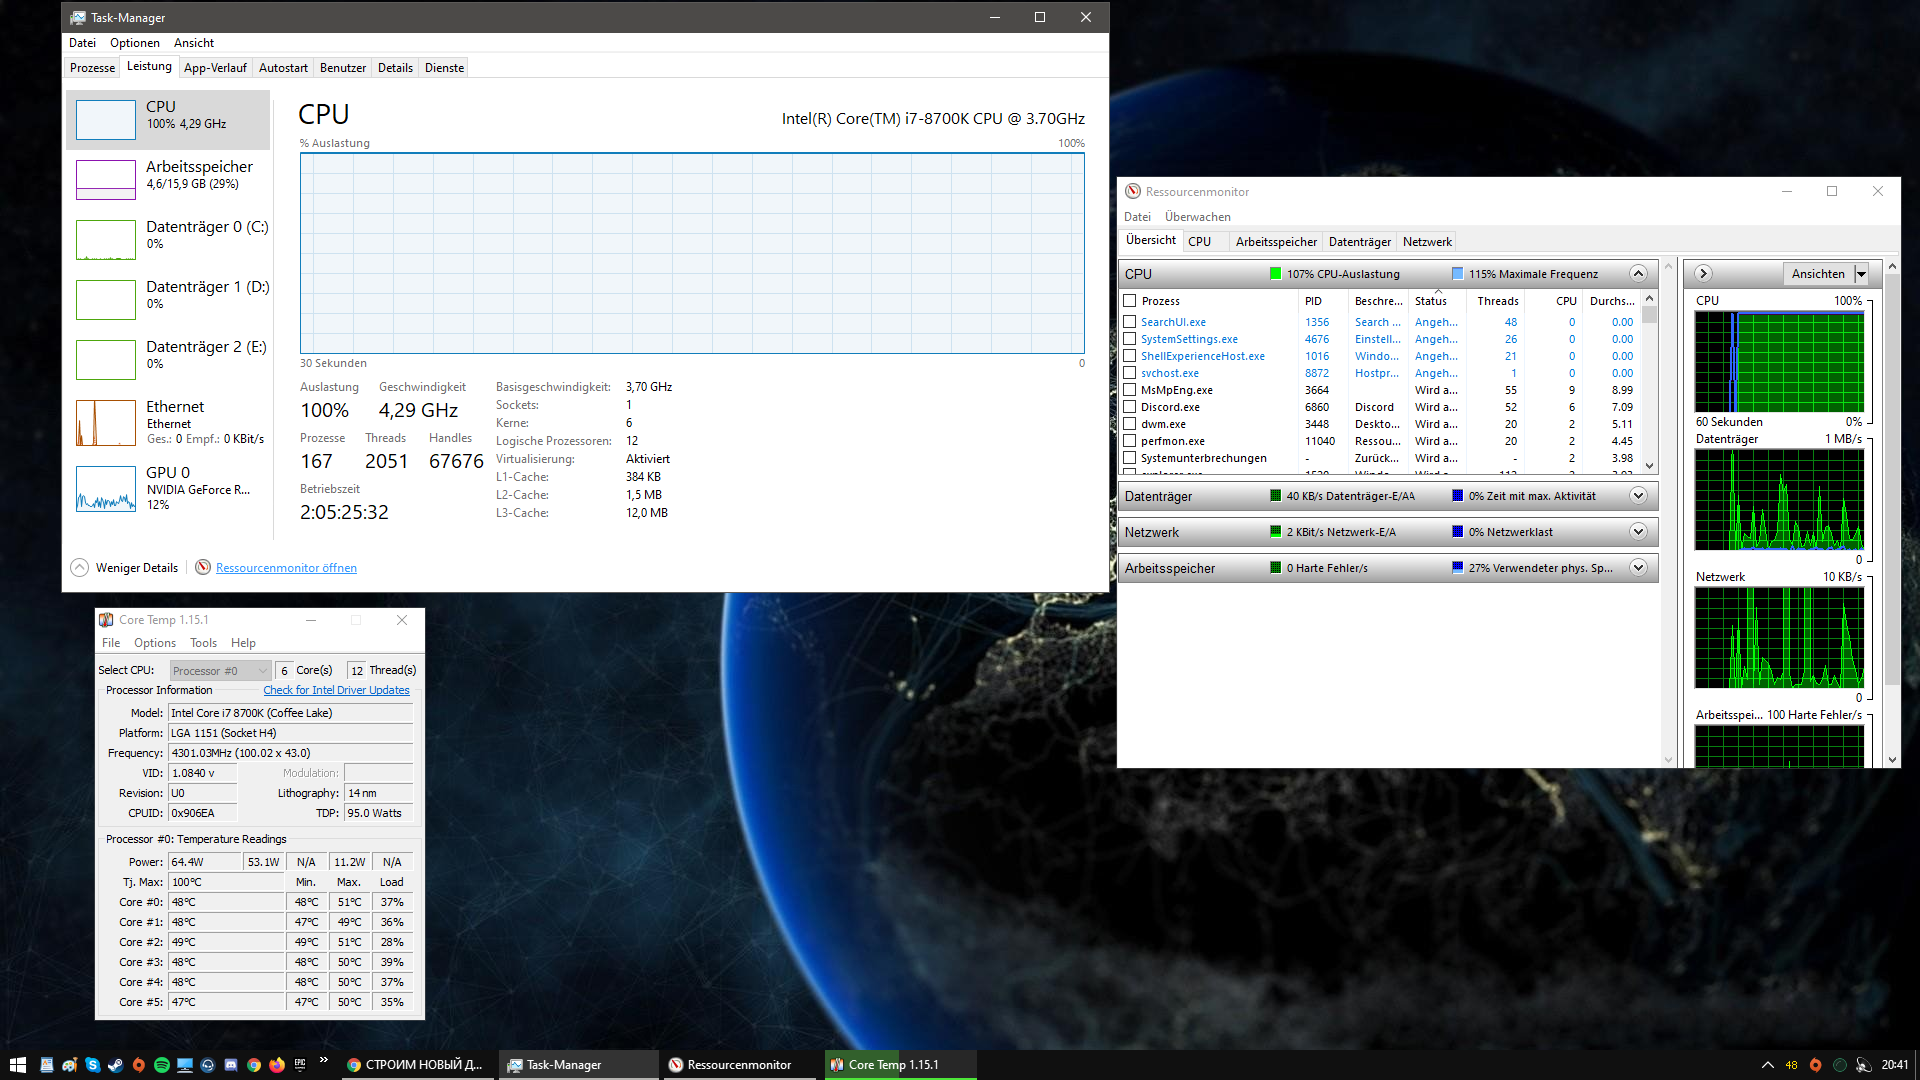
Task: Open Steam from the taskbar
Action: [x=116, y=1065]
